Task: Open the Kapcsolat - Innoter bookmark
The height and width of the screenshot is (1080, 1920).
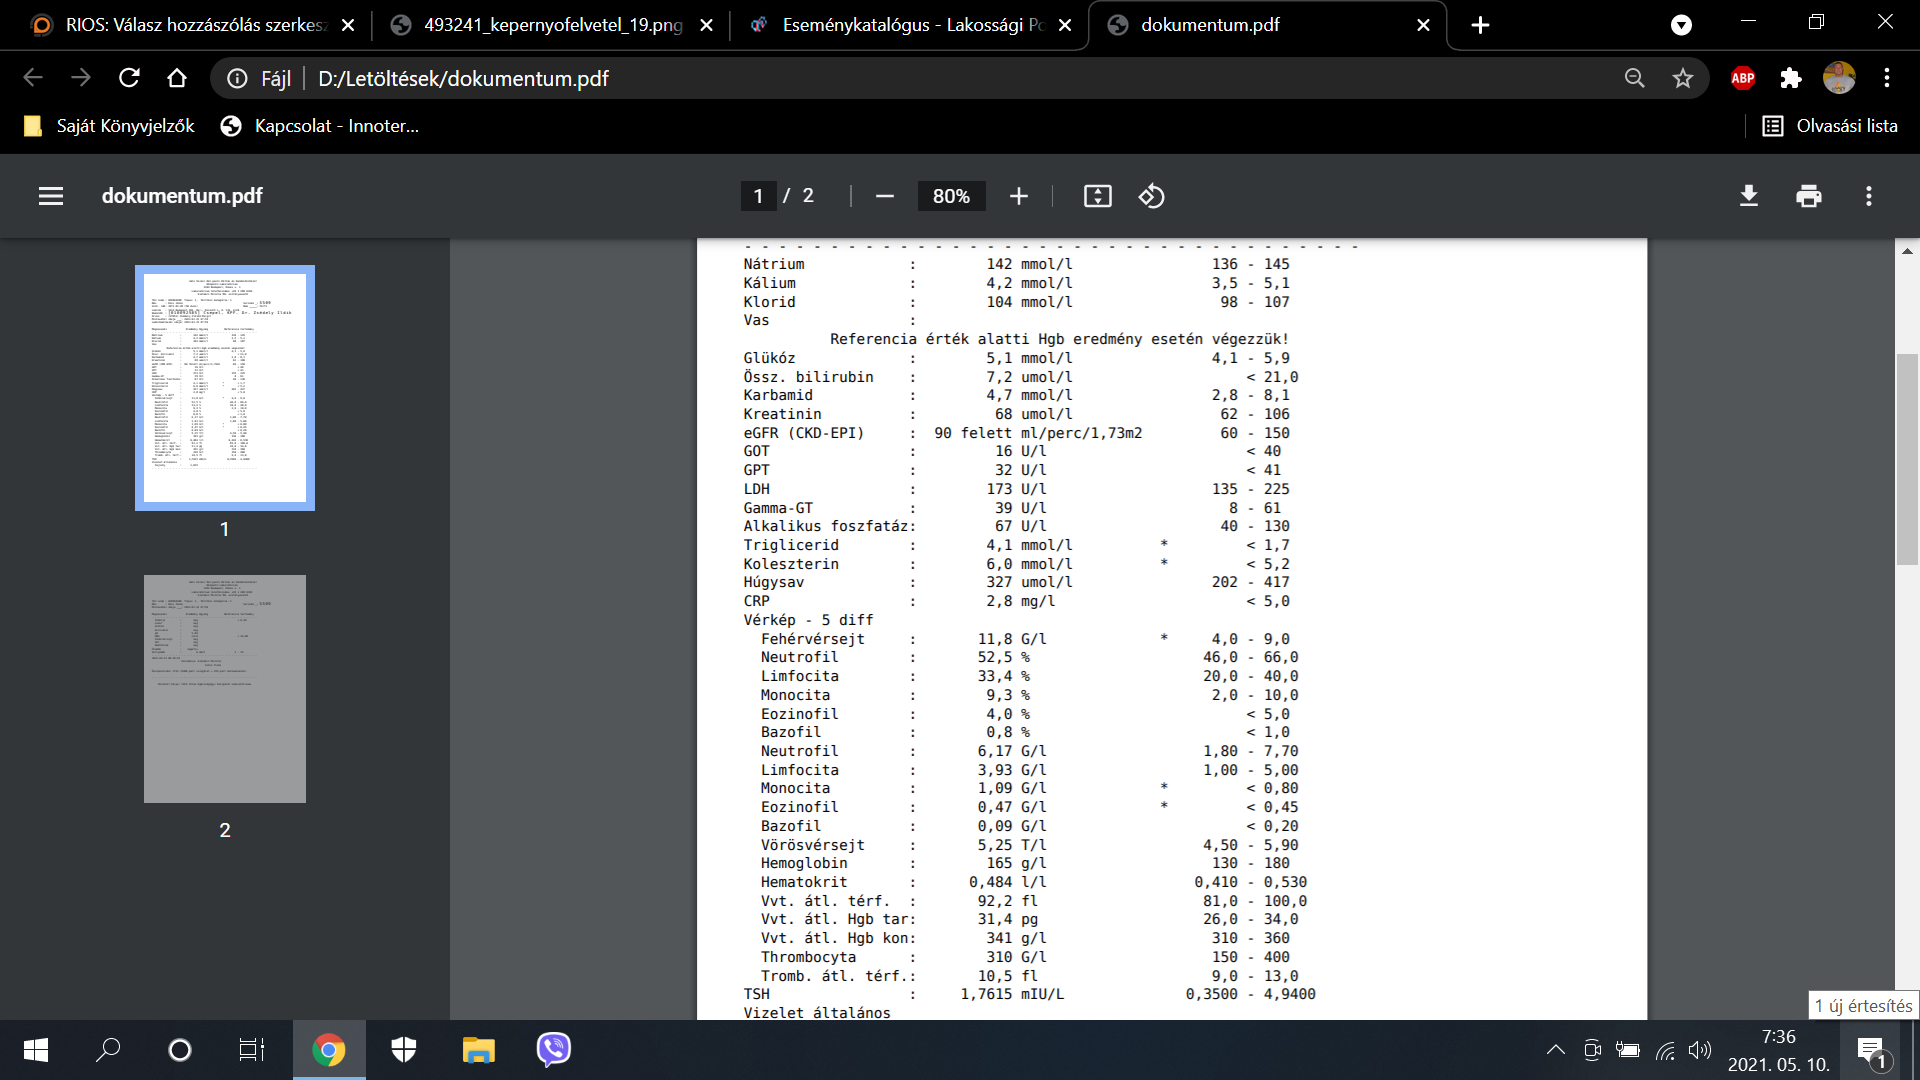Action: (320, 126)
